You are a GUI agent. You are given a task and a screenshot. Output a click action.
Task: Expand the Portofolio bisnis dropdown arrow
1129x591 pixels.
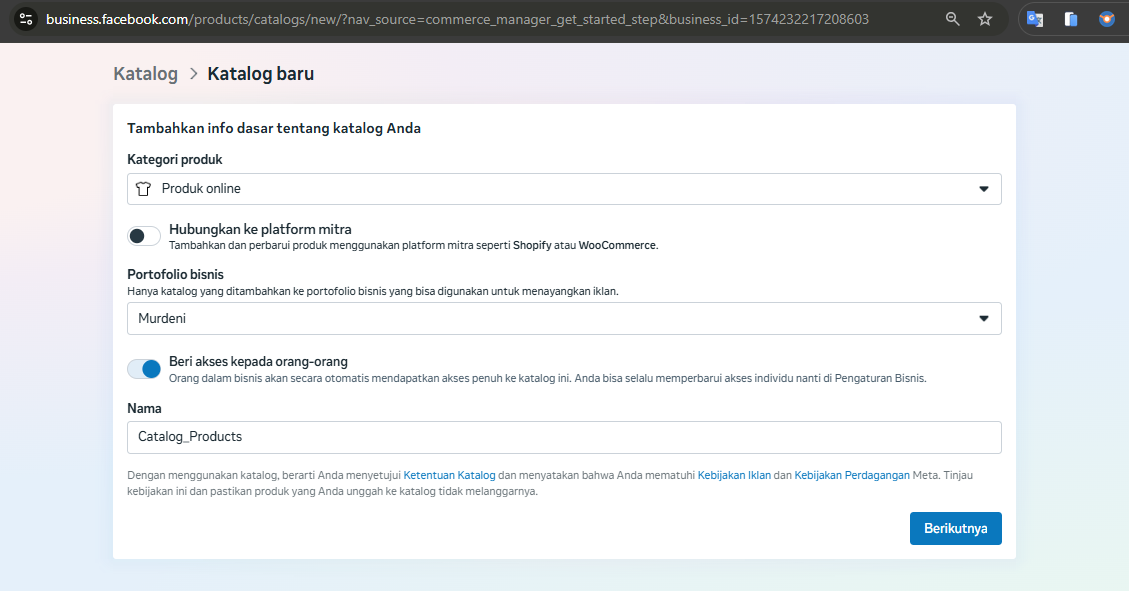[983, 319]
